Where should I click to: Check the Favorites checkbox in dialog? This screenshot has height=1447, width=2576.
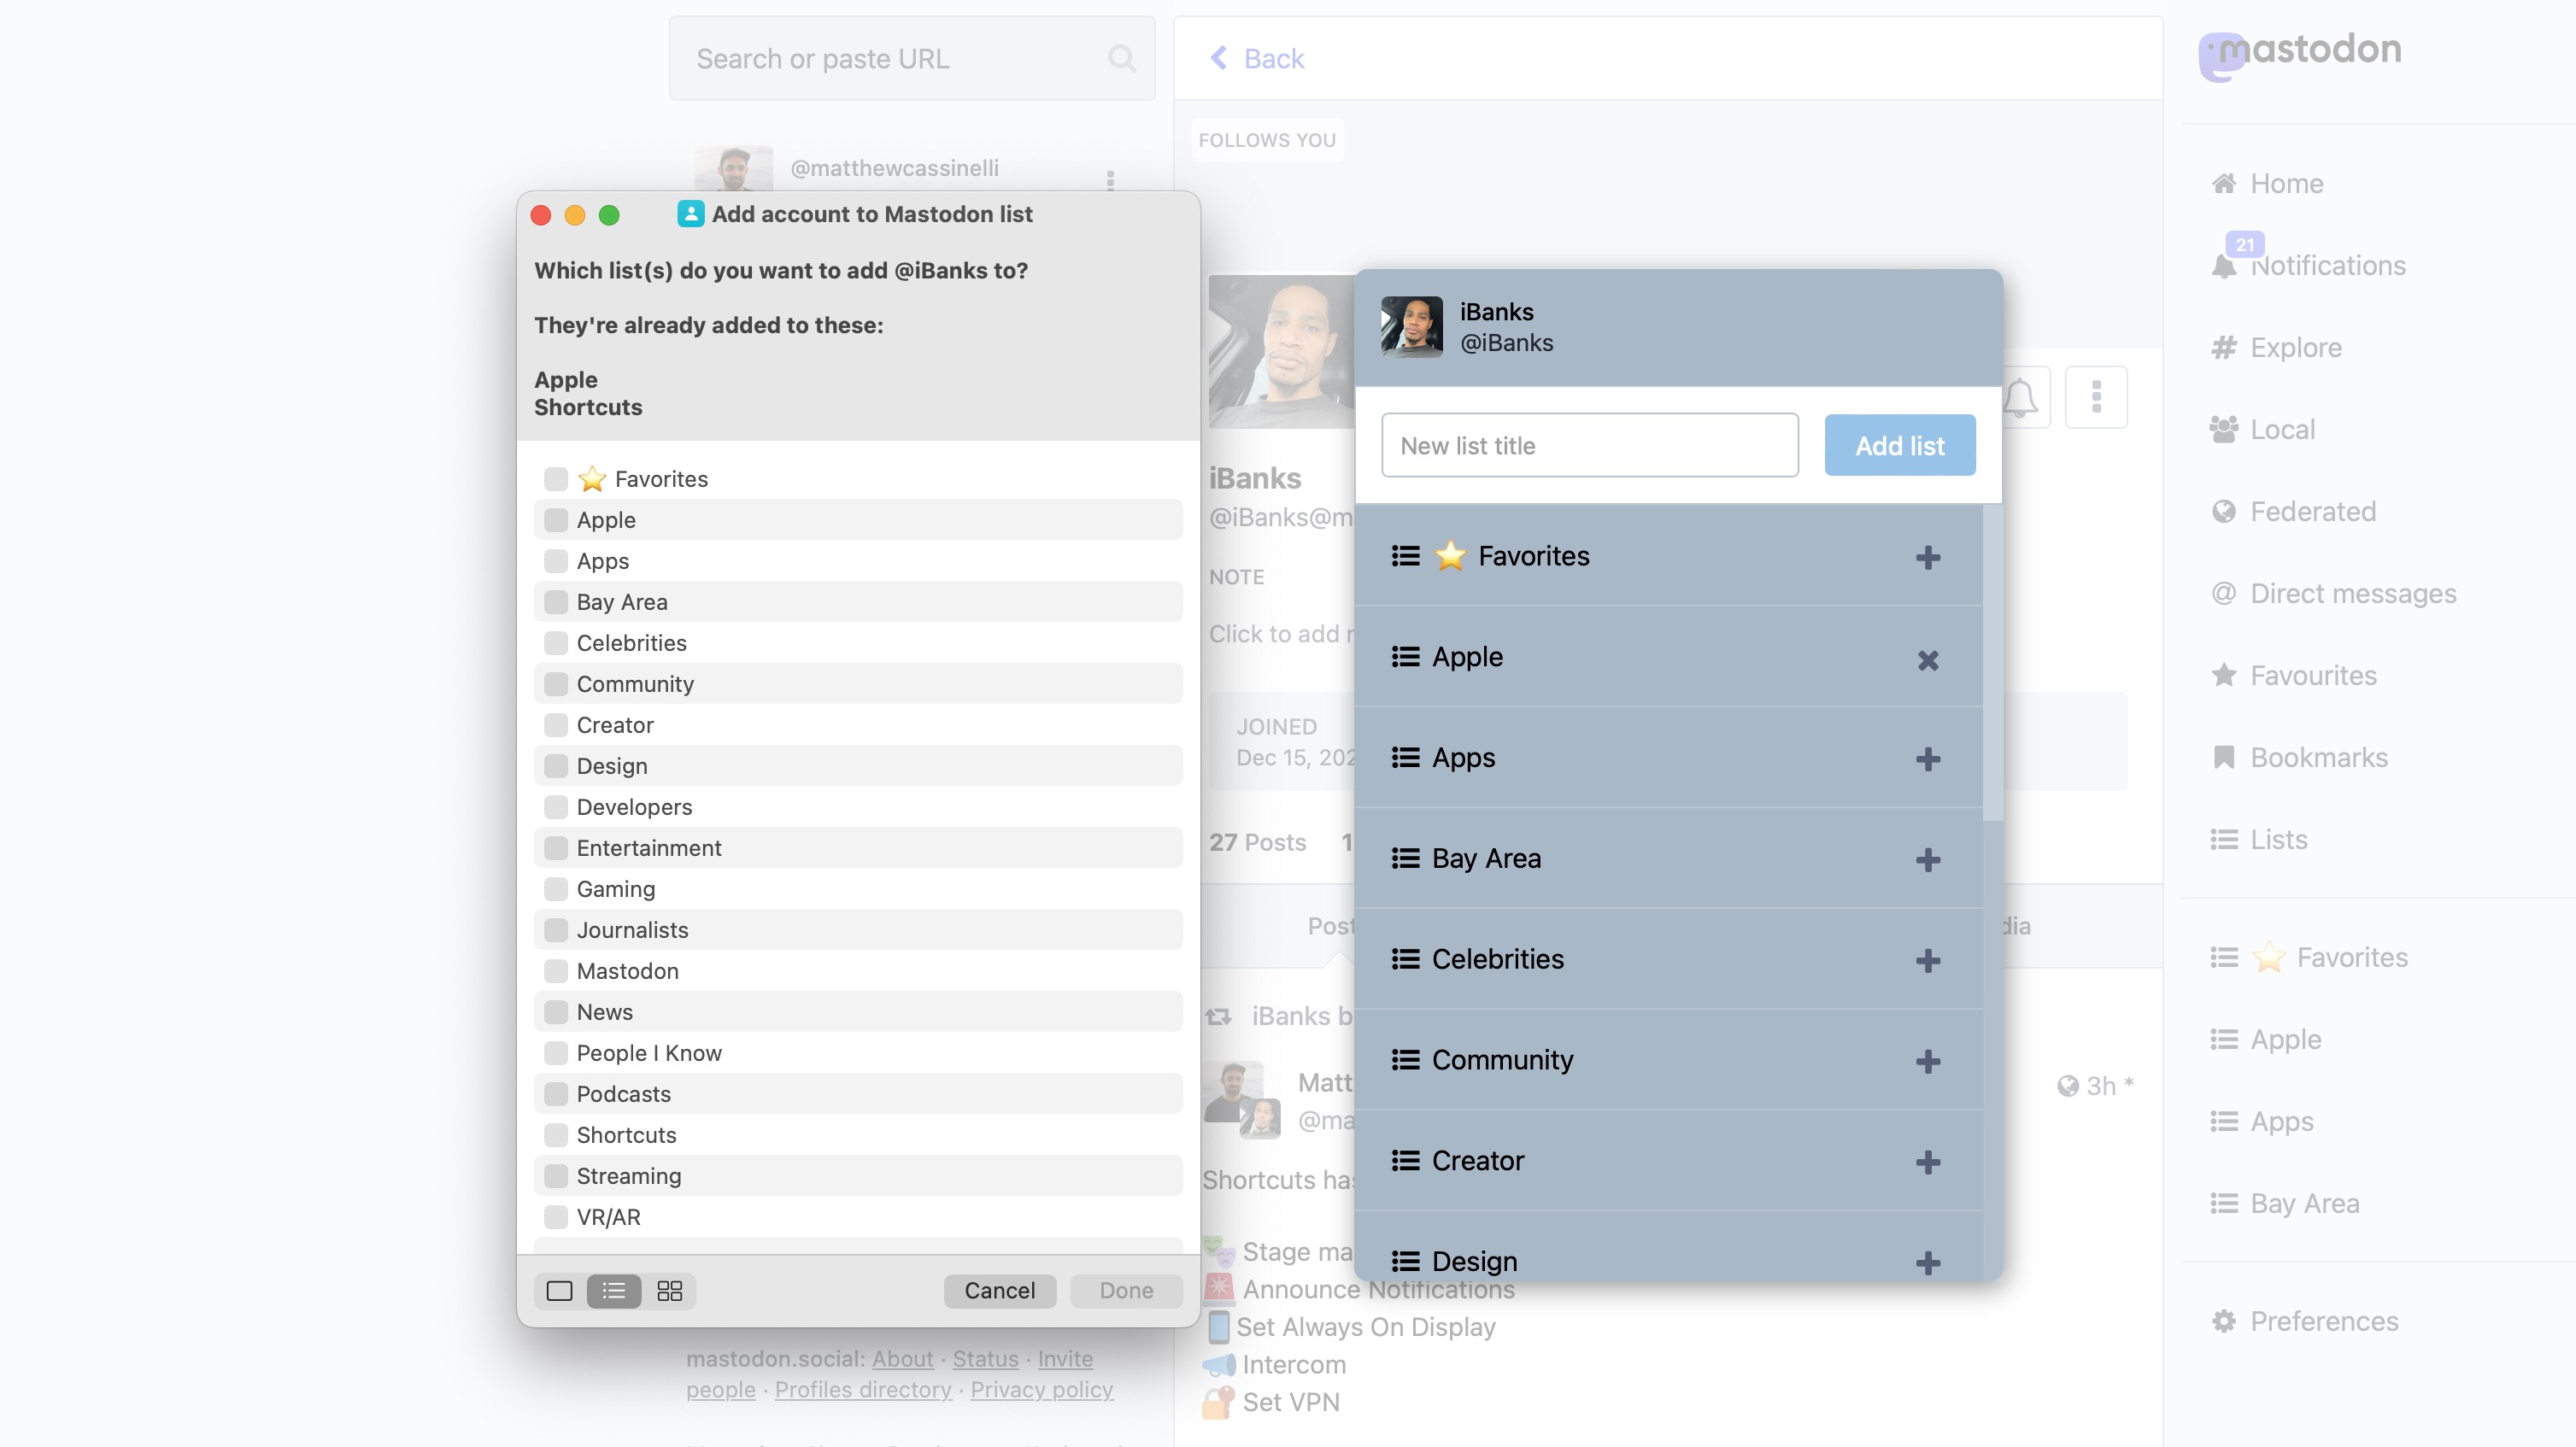555,479
